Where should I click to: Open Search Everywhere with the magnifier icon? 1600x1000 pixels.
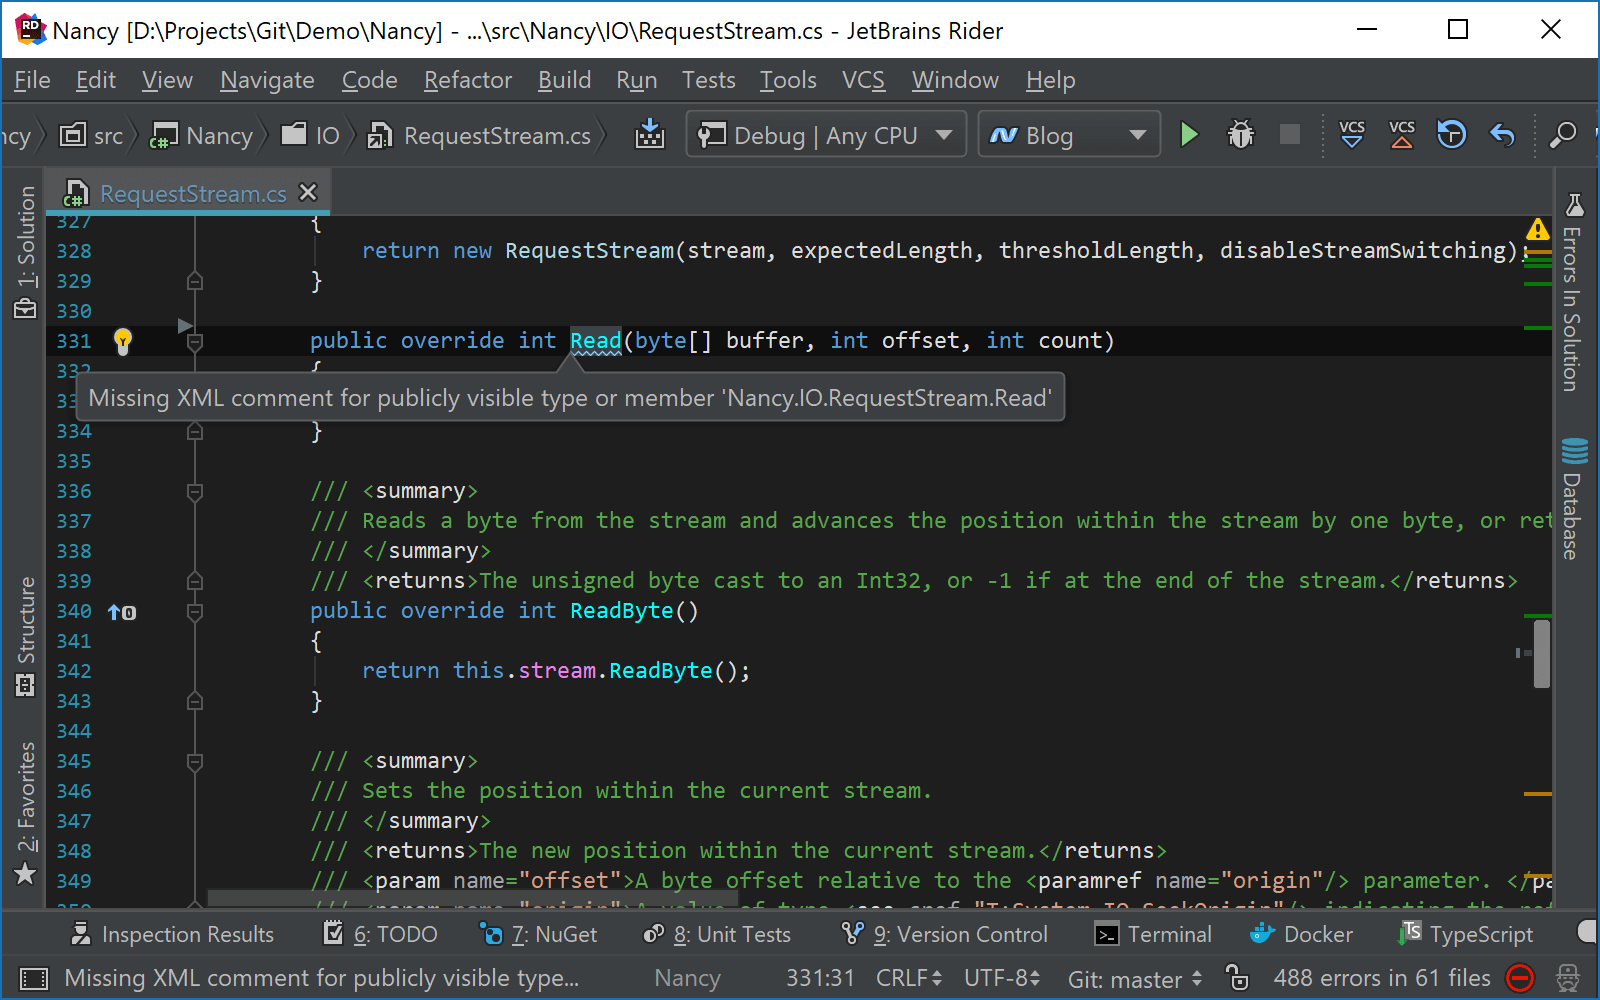(1562, 134)
